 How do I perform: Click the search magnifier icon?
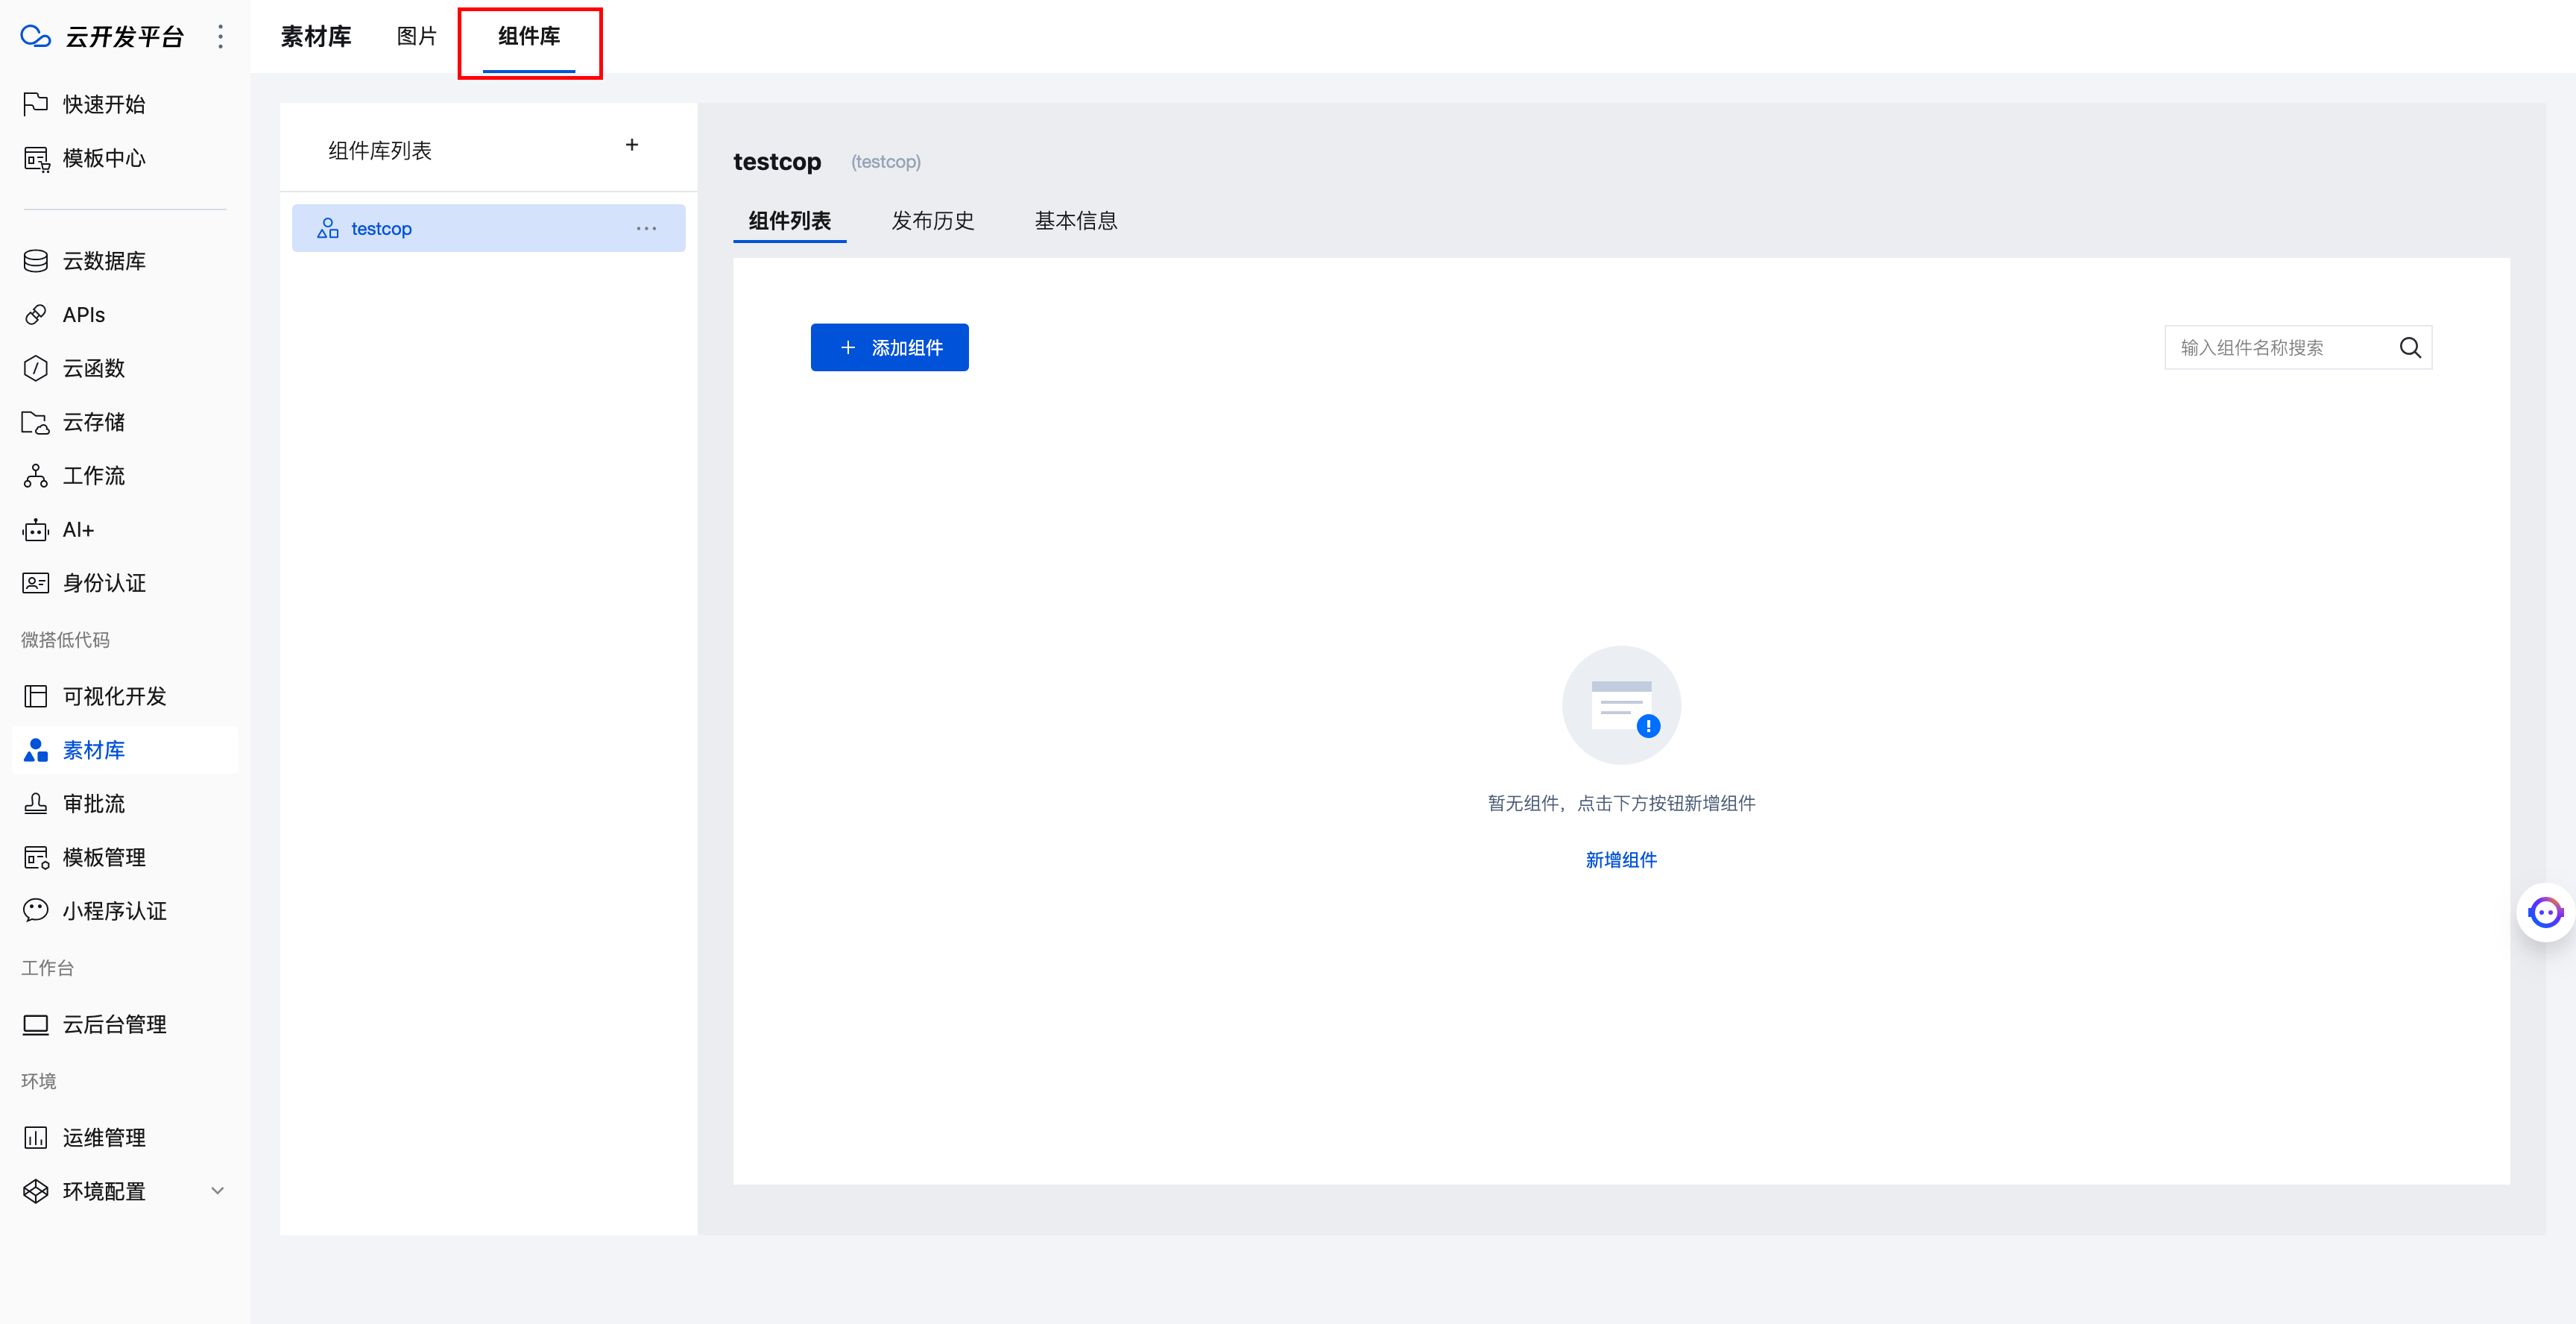click(x=2409, y=348)
